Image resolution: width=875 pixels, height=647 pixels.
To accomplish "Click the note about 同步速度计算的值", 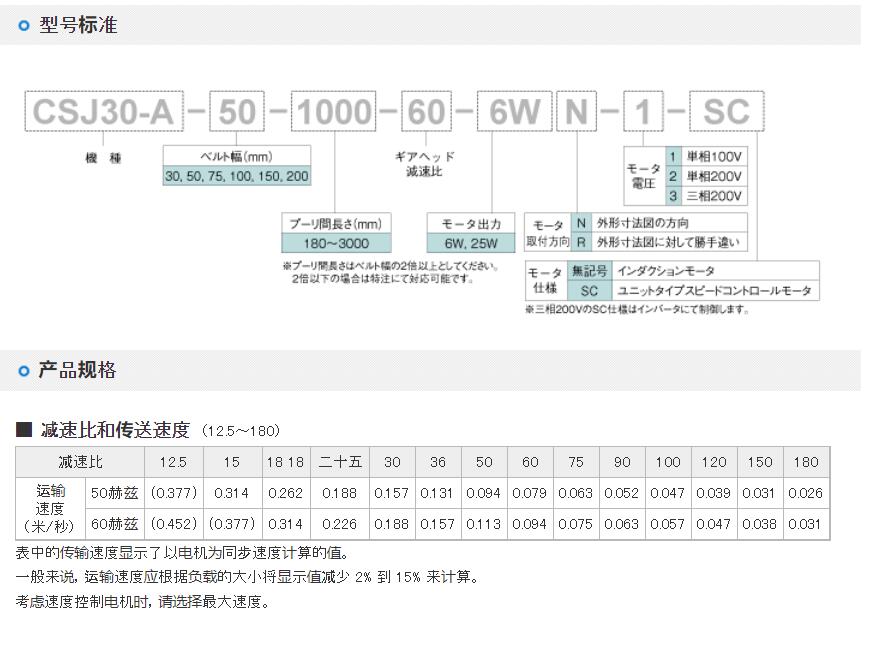I will click(x=183, y=553).
